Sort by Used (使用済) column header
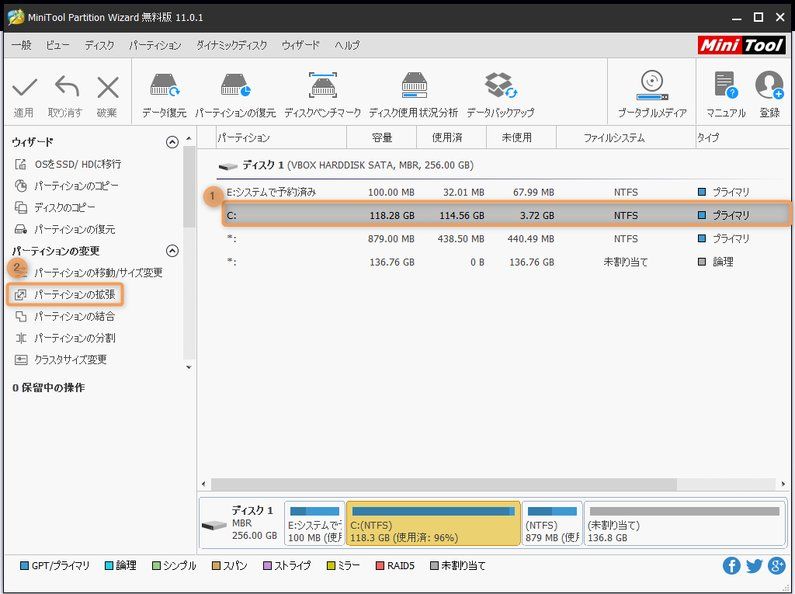The image size is (795, 594). (451, 137)
